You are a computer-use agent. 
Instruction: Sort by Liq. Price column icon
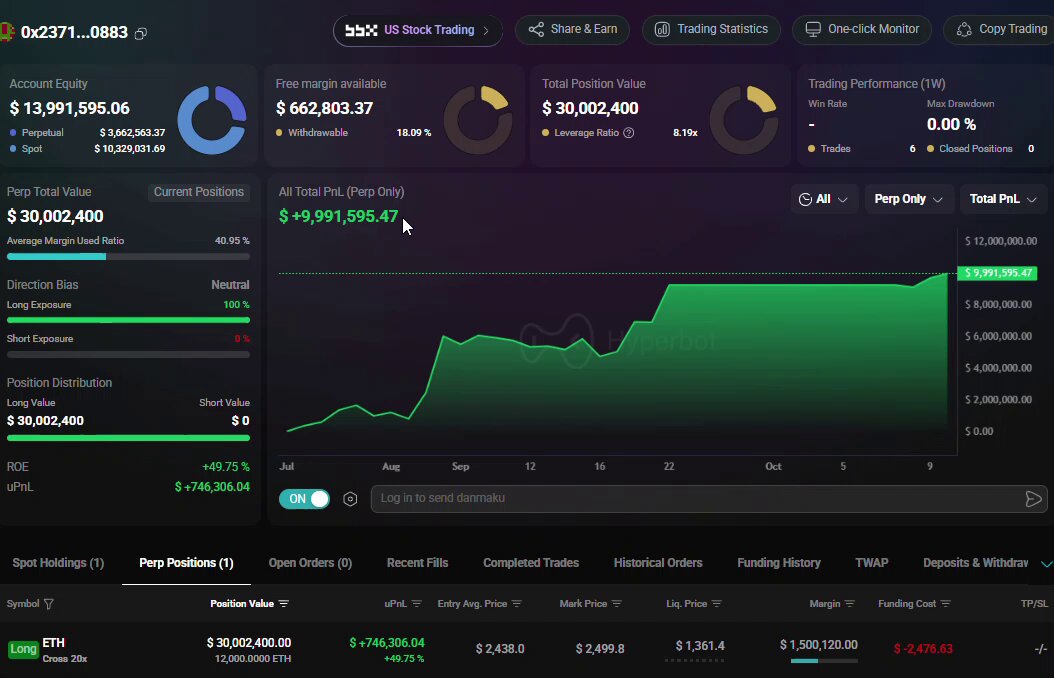pos(717,603)
